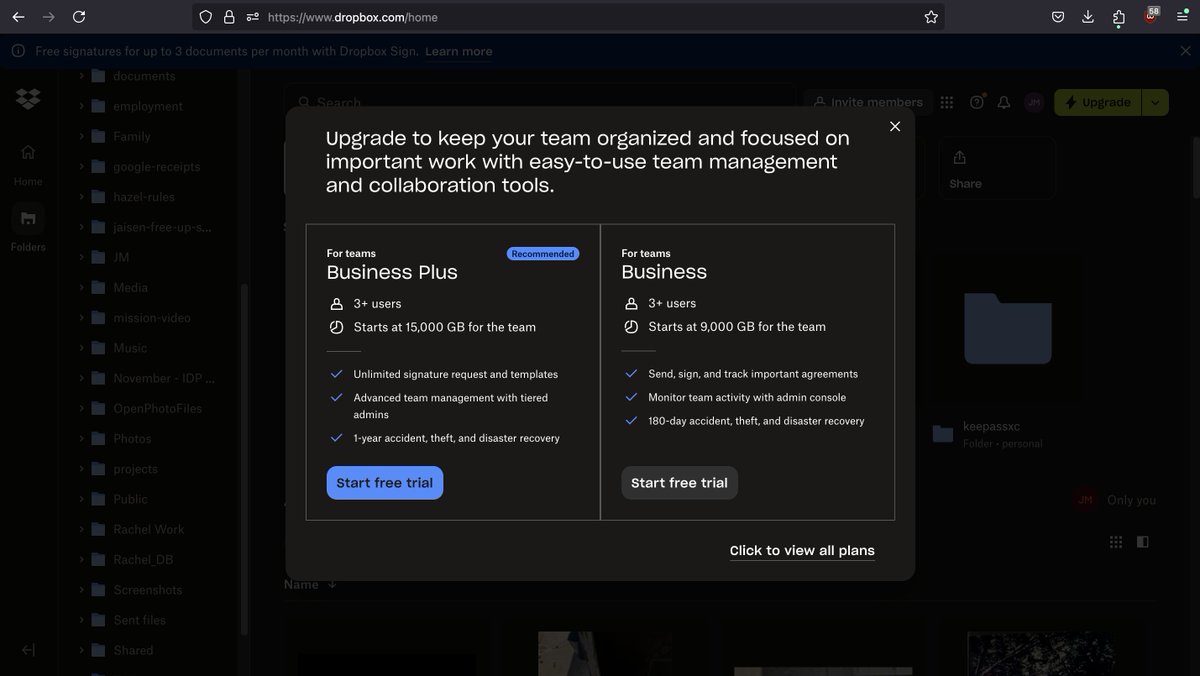The height and width of the screenshot is (676, 1200).
Task: Open browser extensions puzzle icon
Action: [1119, 17]
